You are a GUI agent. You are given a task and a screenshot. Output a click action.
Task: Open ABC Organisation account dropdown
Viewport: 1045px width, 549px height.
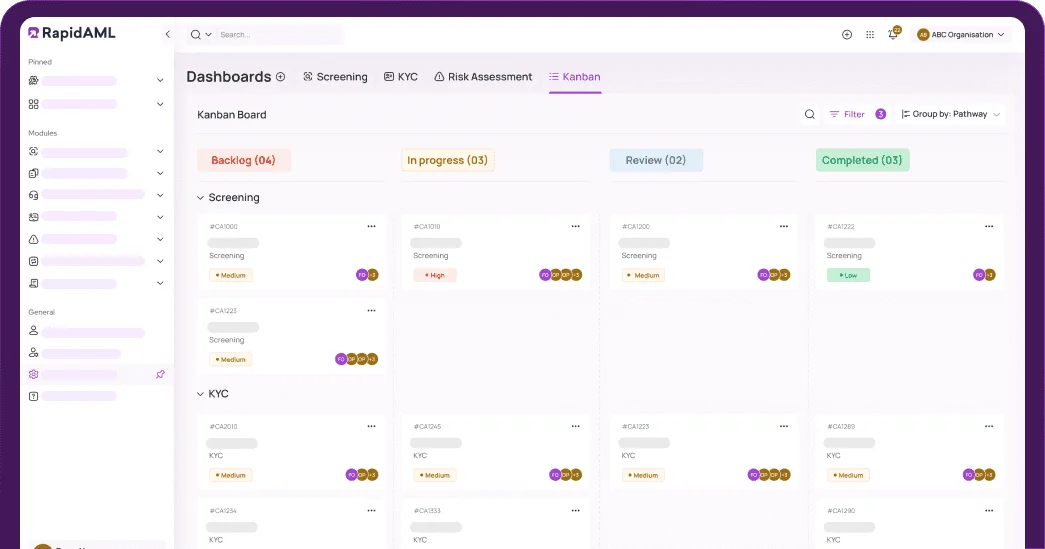(x=963, y=35)
